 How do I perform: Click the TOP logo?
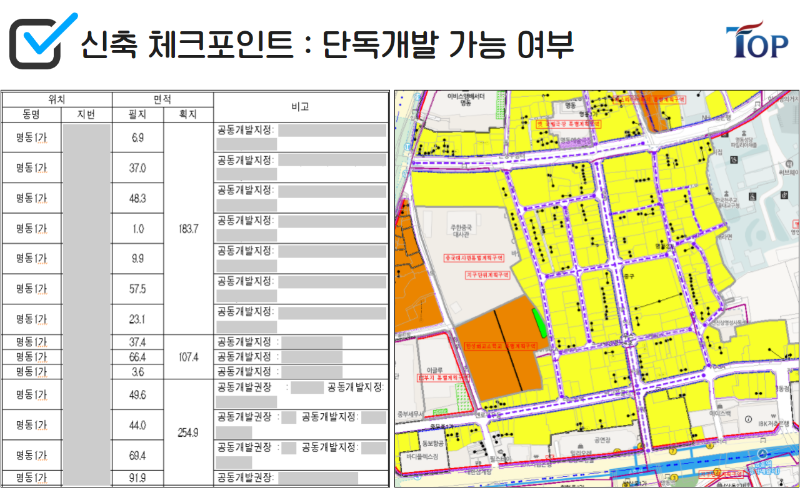point(757,40)
